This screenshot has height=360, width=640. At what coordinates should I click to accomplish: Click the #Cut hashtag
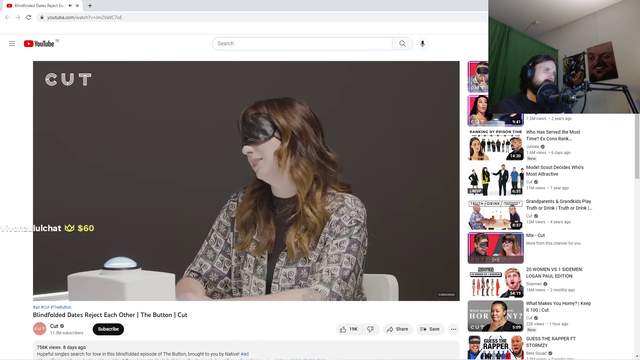point(45,307)
